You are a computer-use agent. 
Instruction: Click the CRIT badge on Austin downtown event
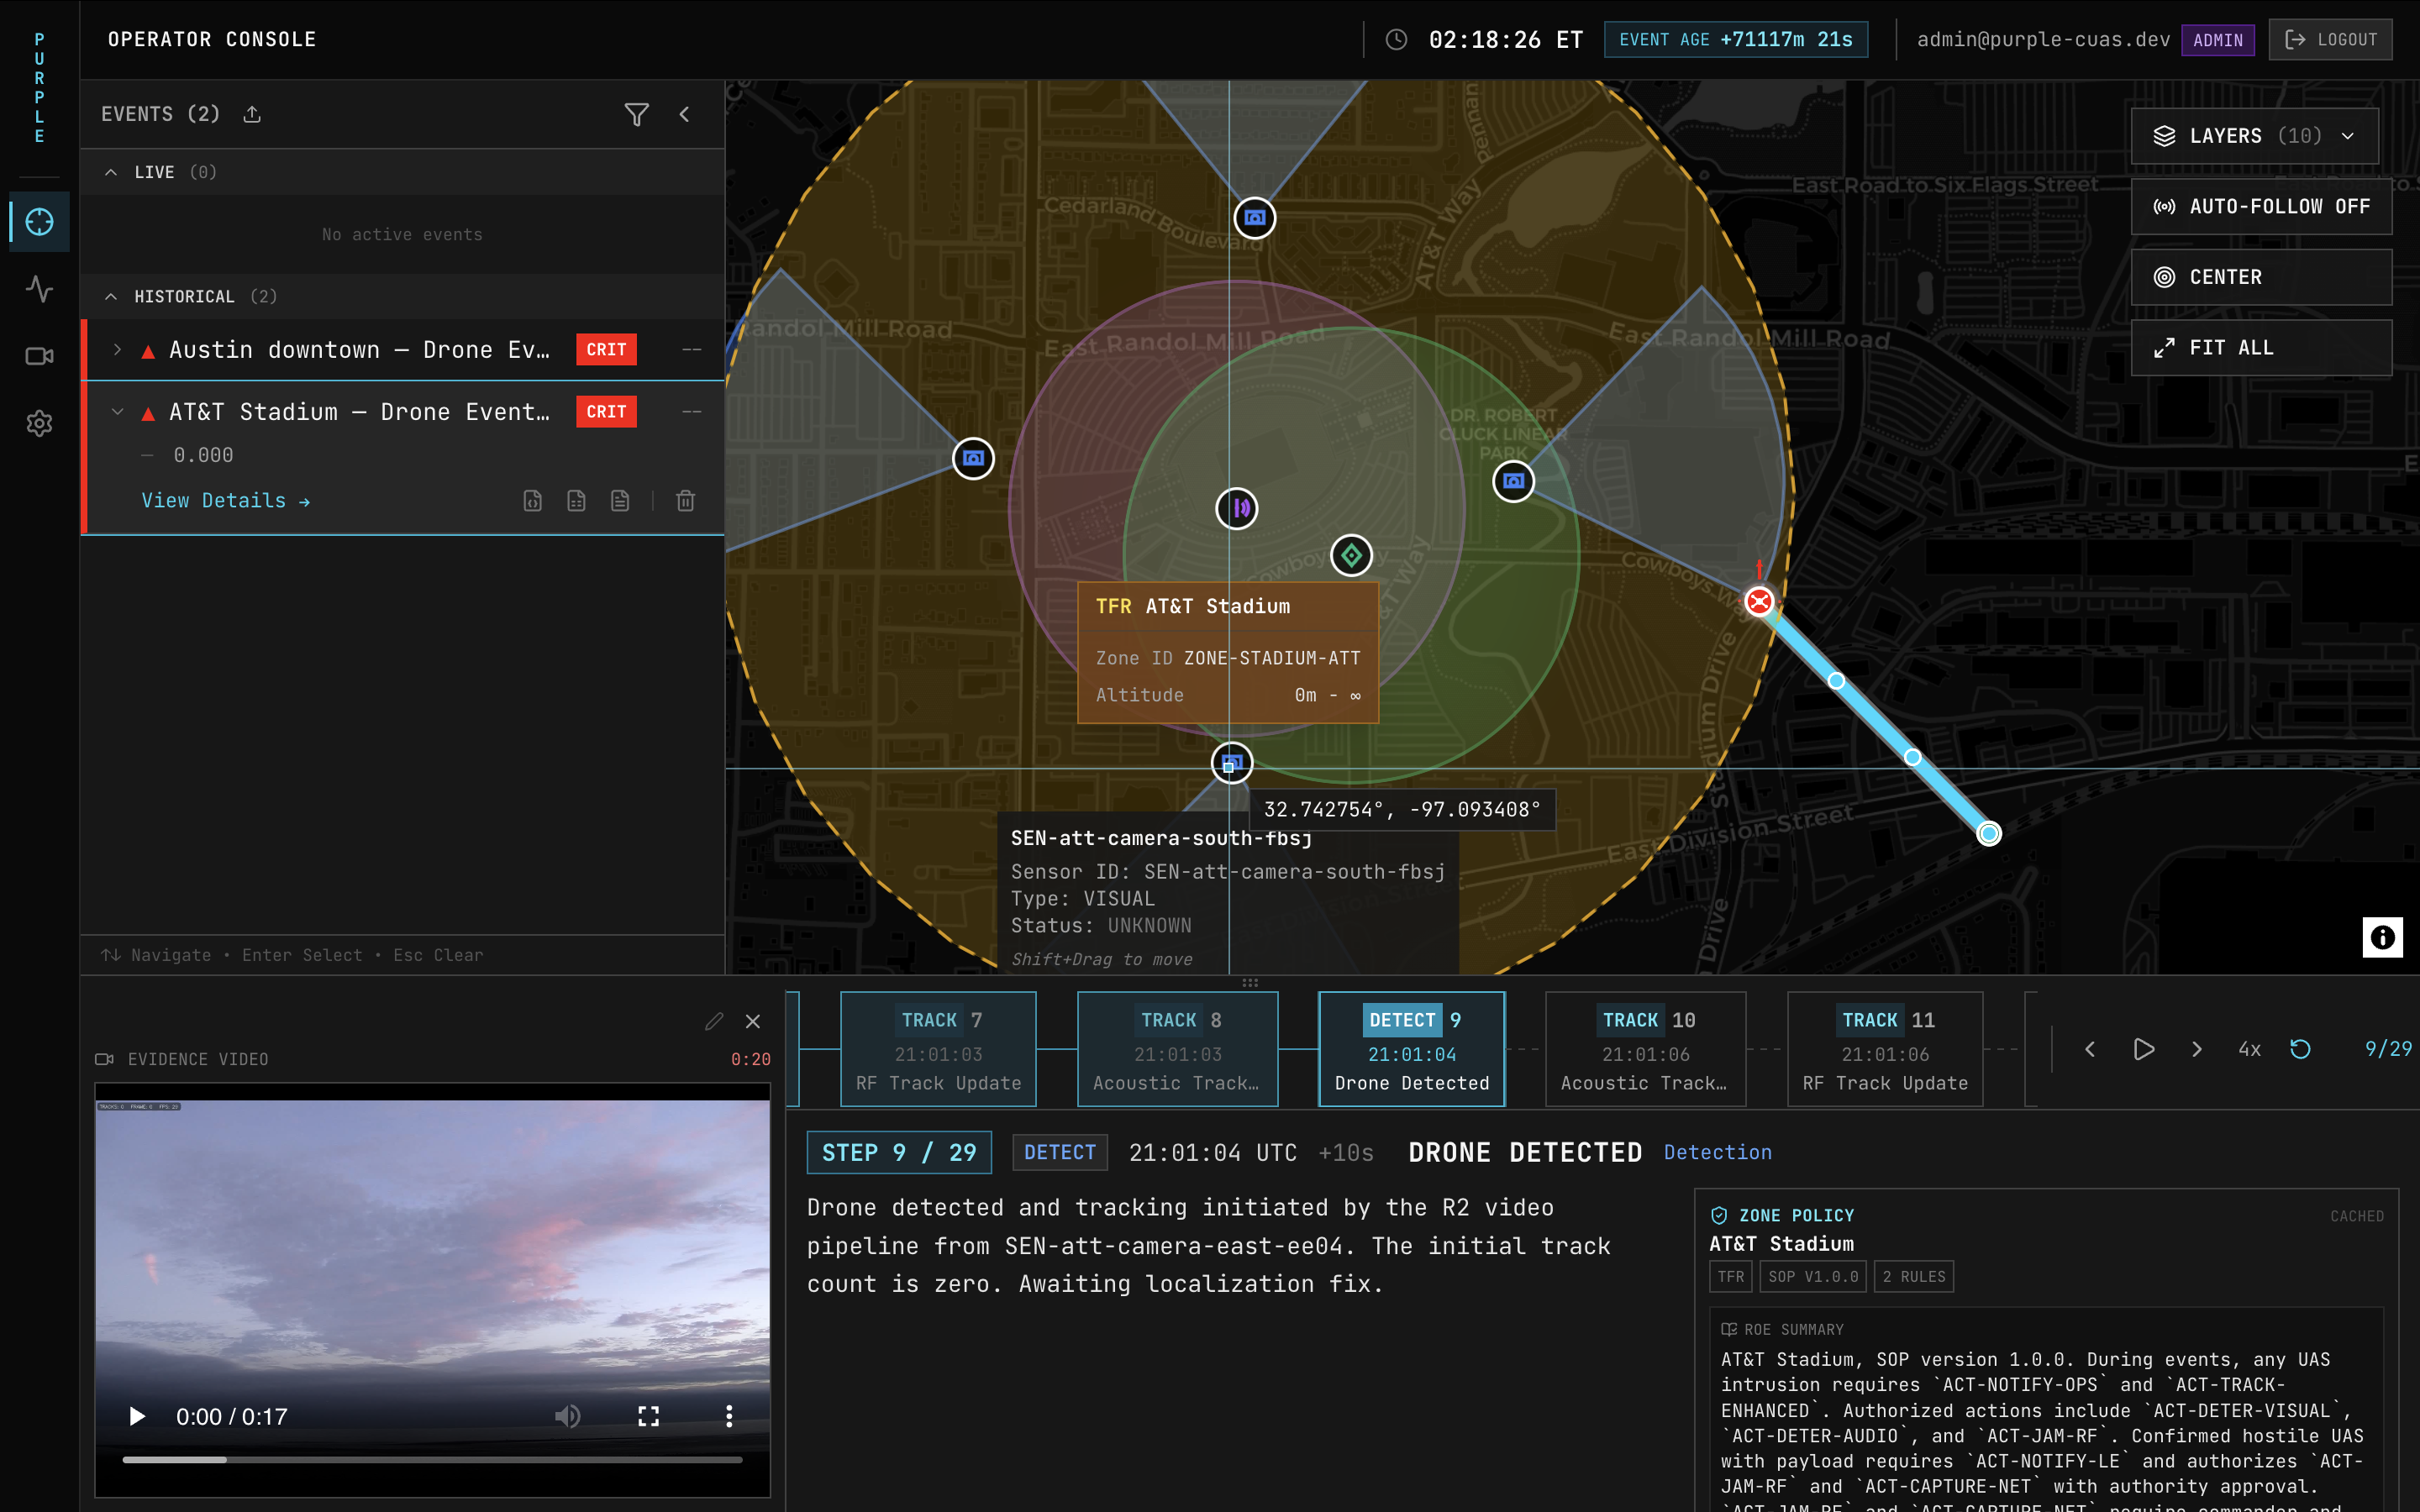point(606,349)
